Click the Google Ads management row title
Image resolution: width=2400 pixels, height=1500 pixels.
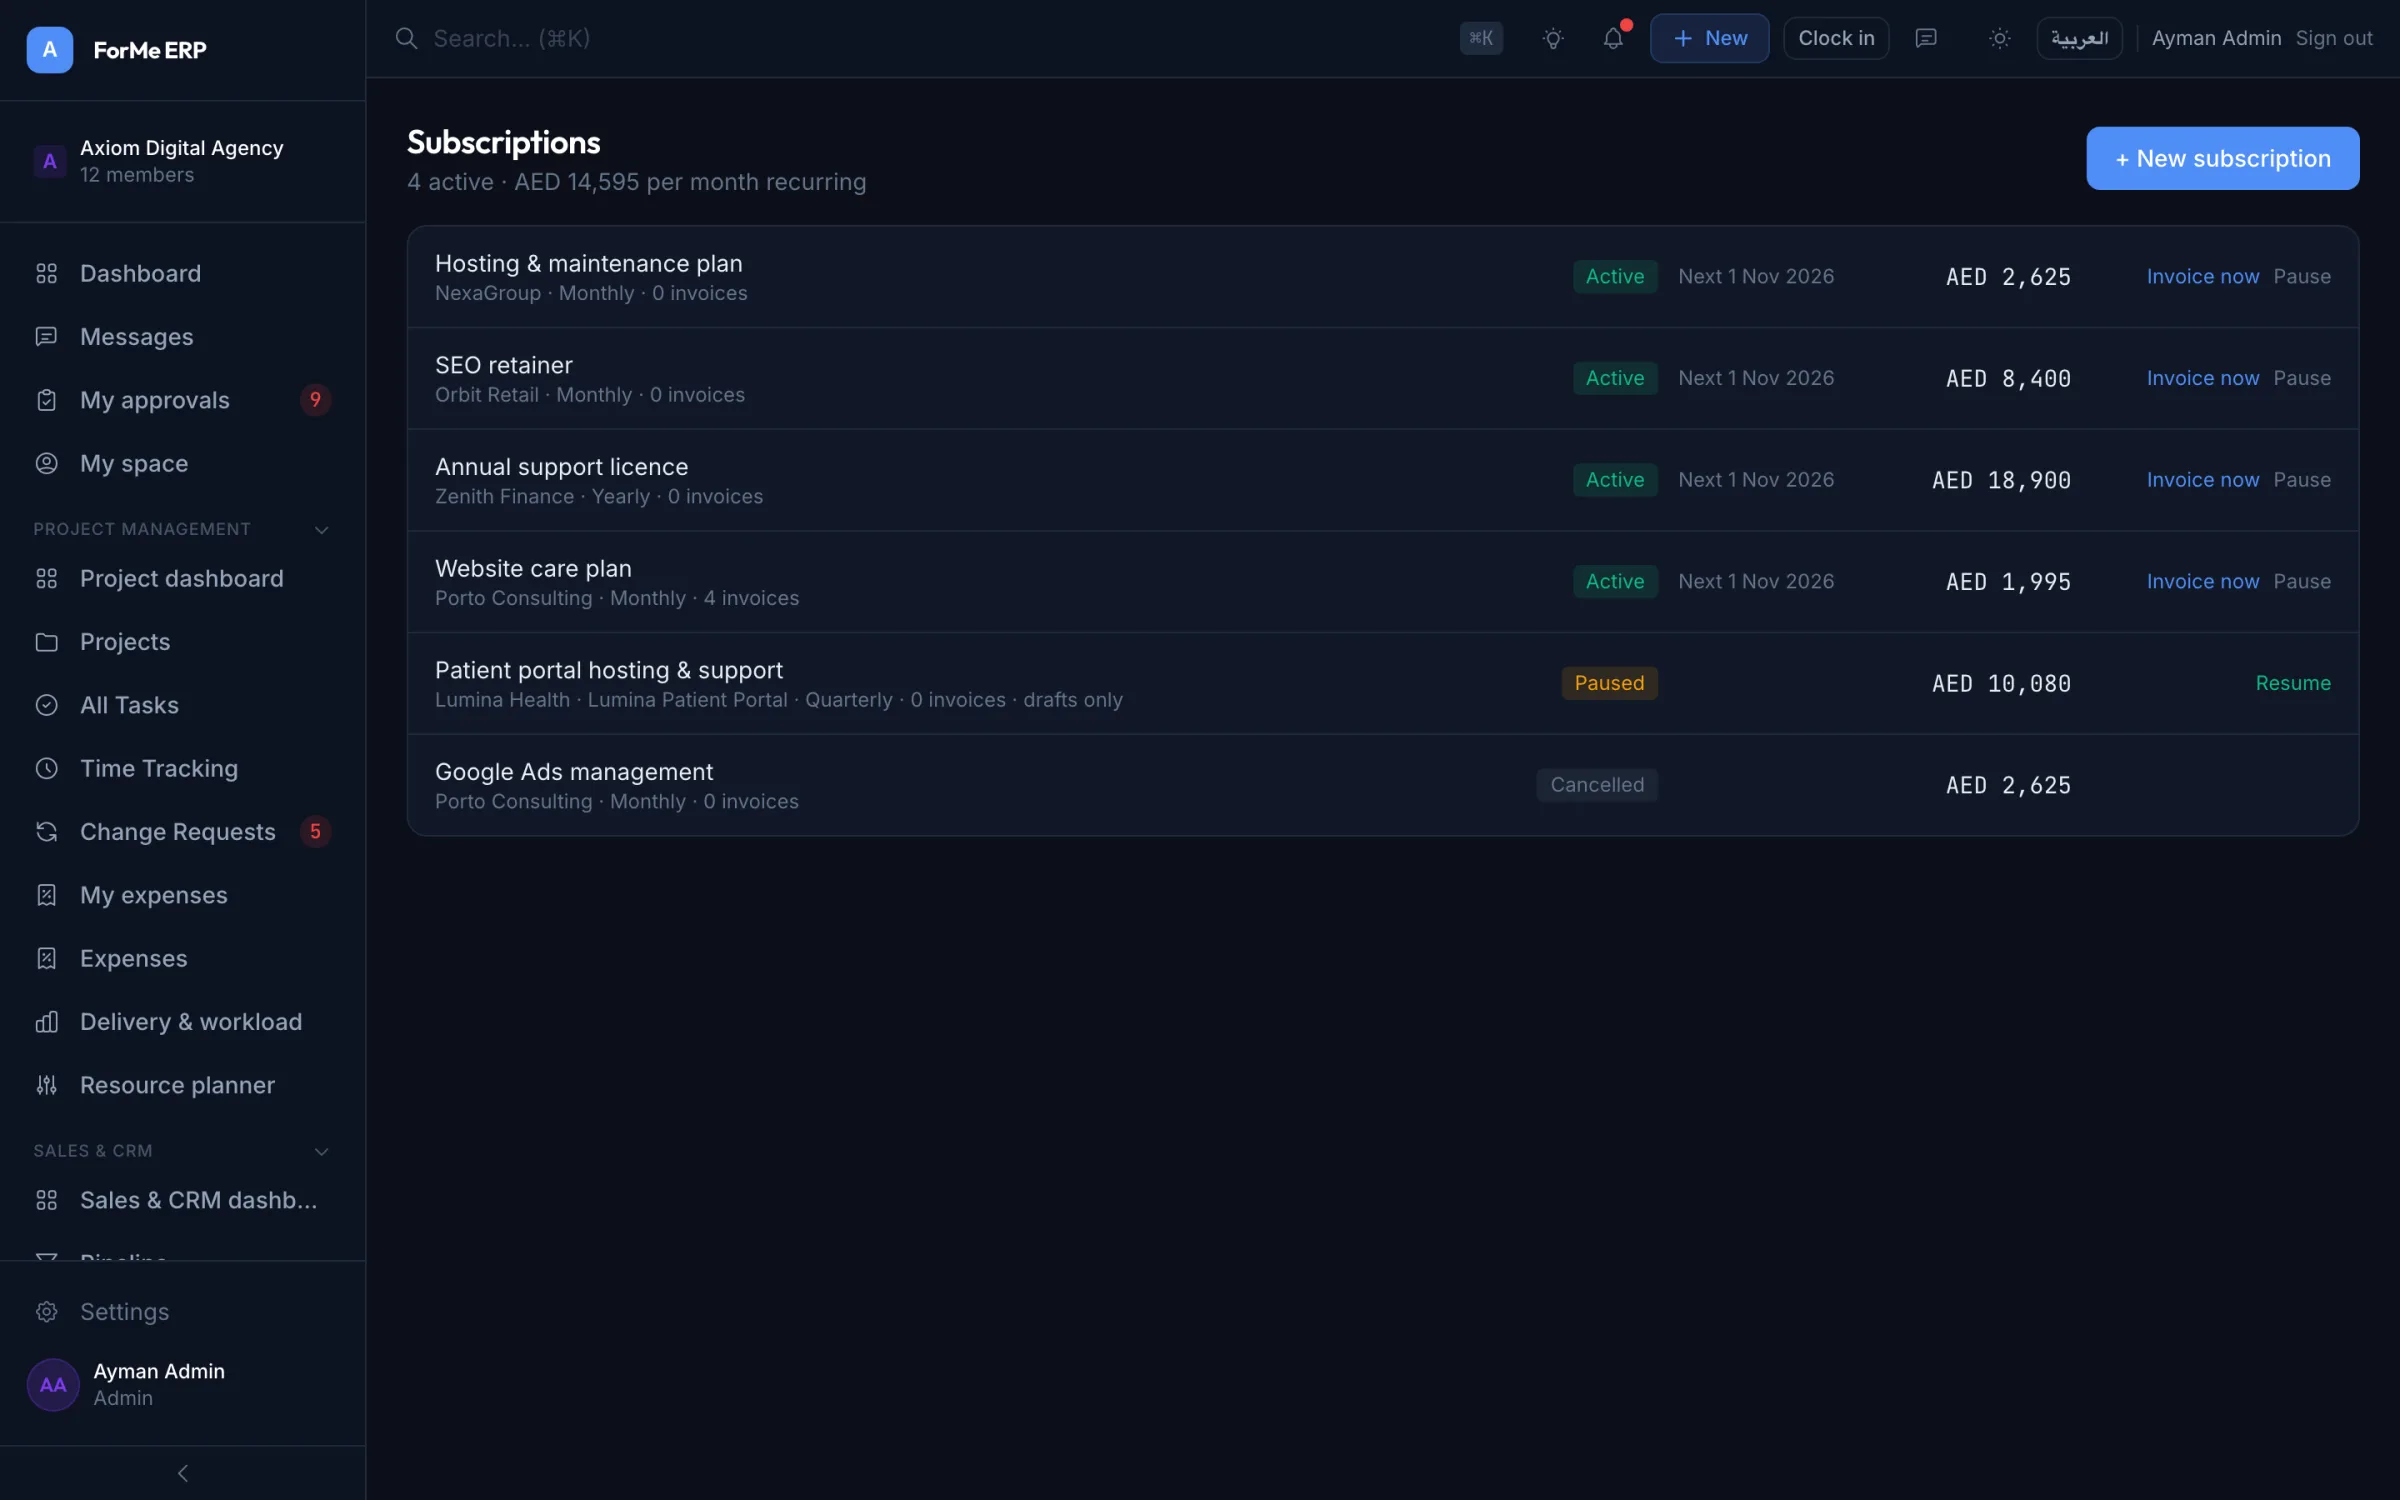coord(574,772)
